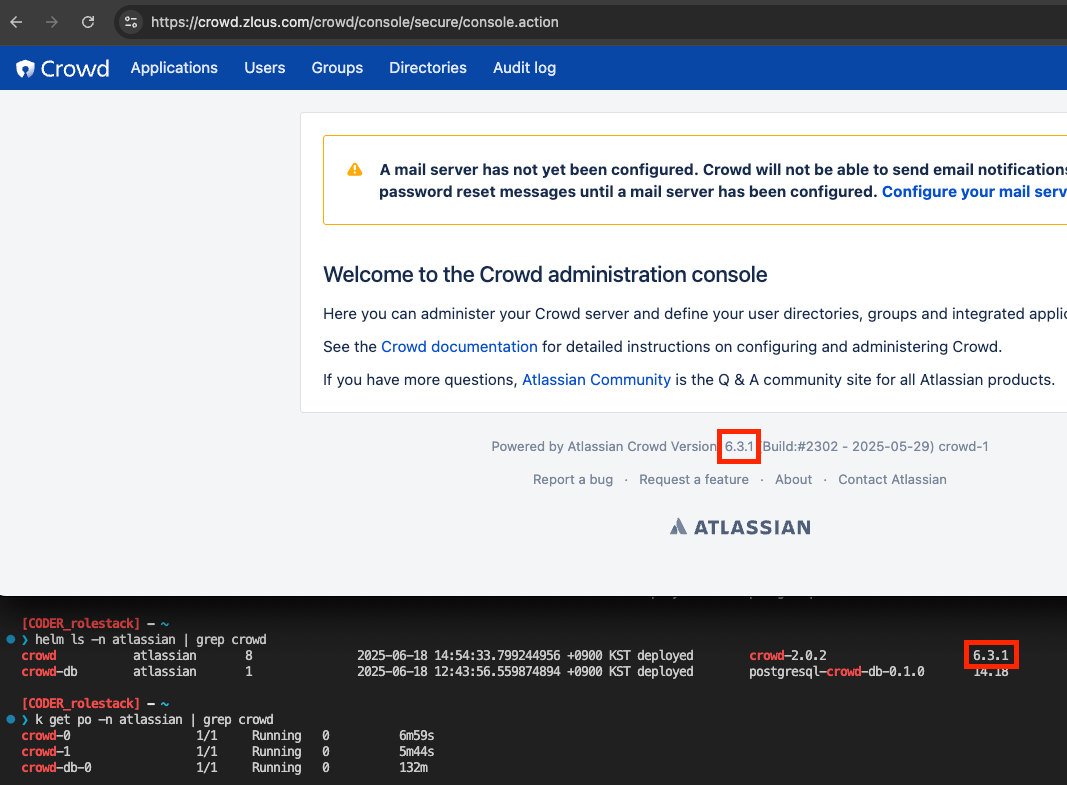Open the Groups menu
Viewport: 1067px width, 785px height.
tap(337, 68)
